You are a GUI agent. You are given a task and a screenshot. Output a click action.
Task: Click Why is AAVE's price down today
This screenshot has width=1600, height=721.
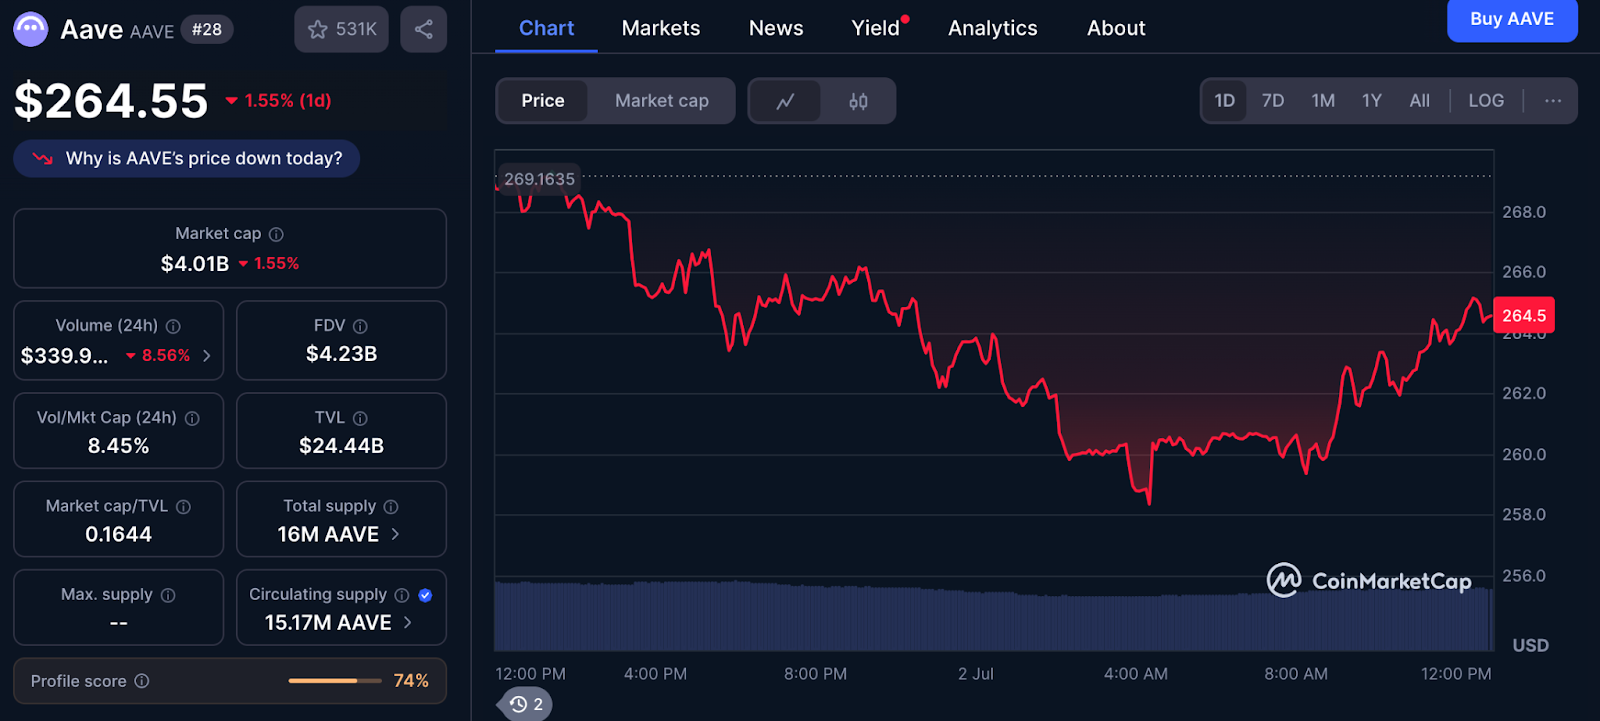coord(187,158)
